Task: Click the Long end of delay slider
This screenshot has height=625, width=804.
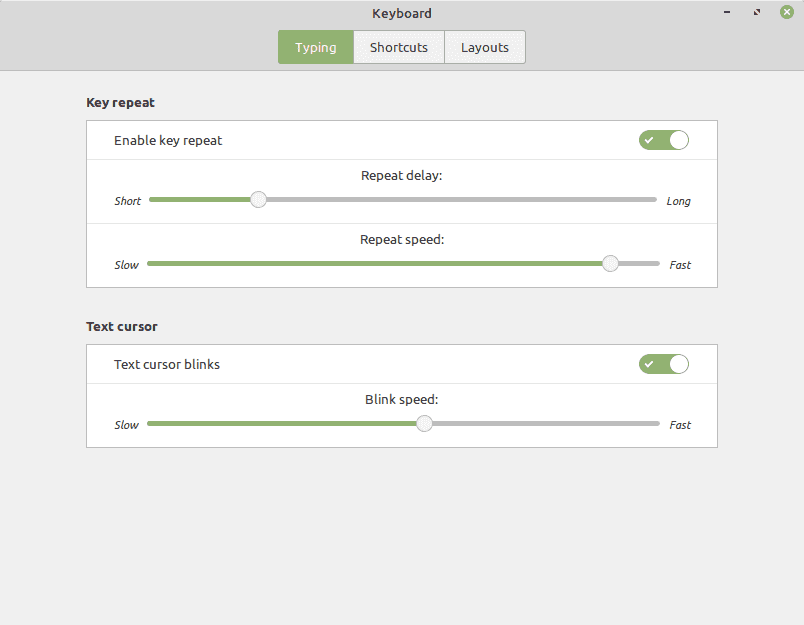Action: (x=678, y=201)
